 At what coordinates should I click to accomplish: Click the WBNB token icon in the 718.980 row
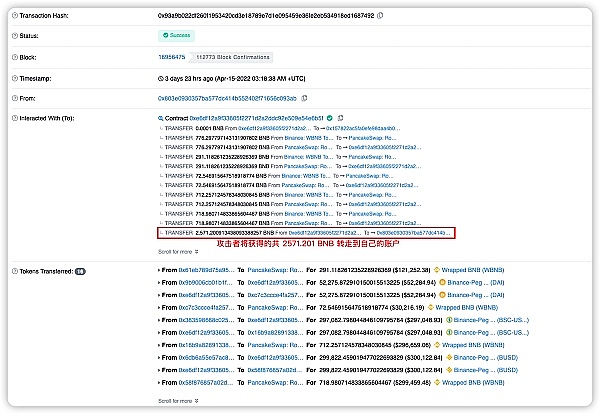[437, 382]
